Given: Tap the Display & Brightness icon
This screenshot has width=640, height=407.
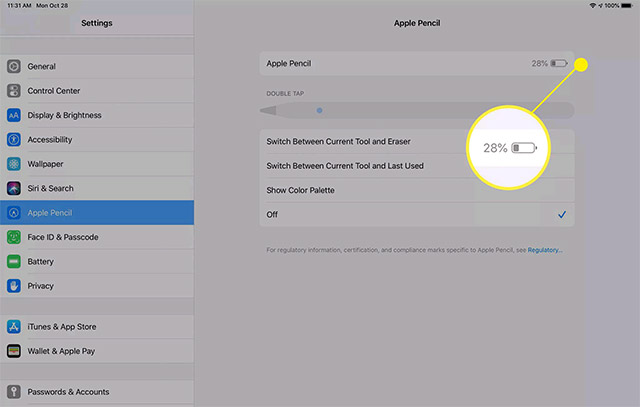Looking at the screenshot, I should pyautogui.click(x=15, y=115).
